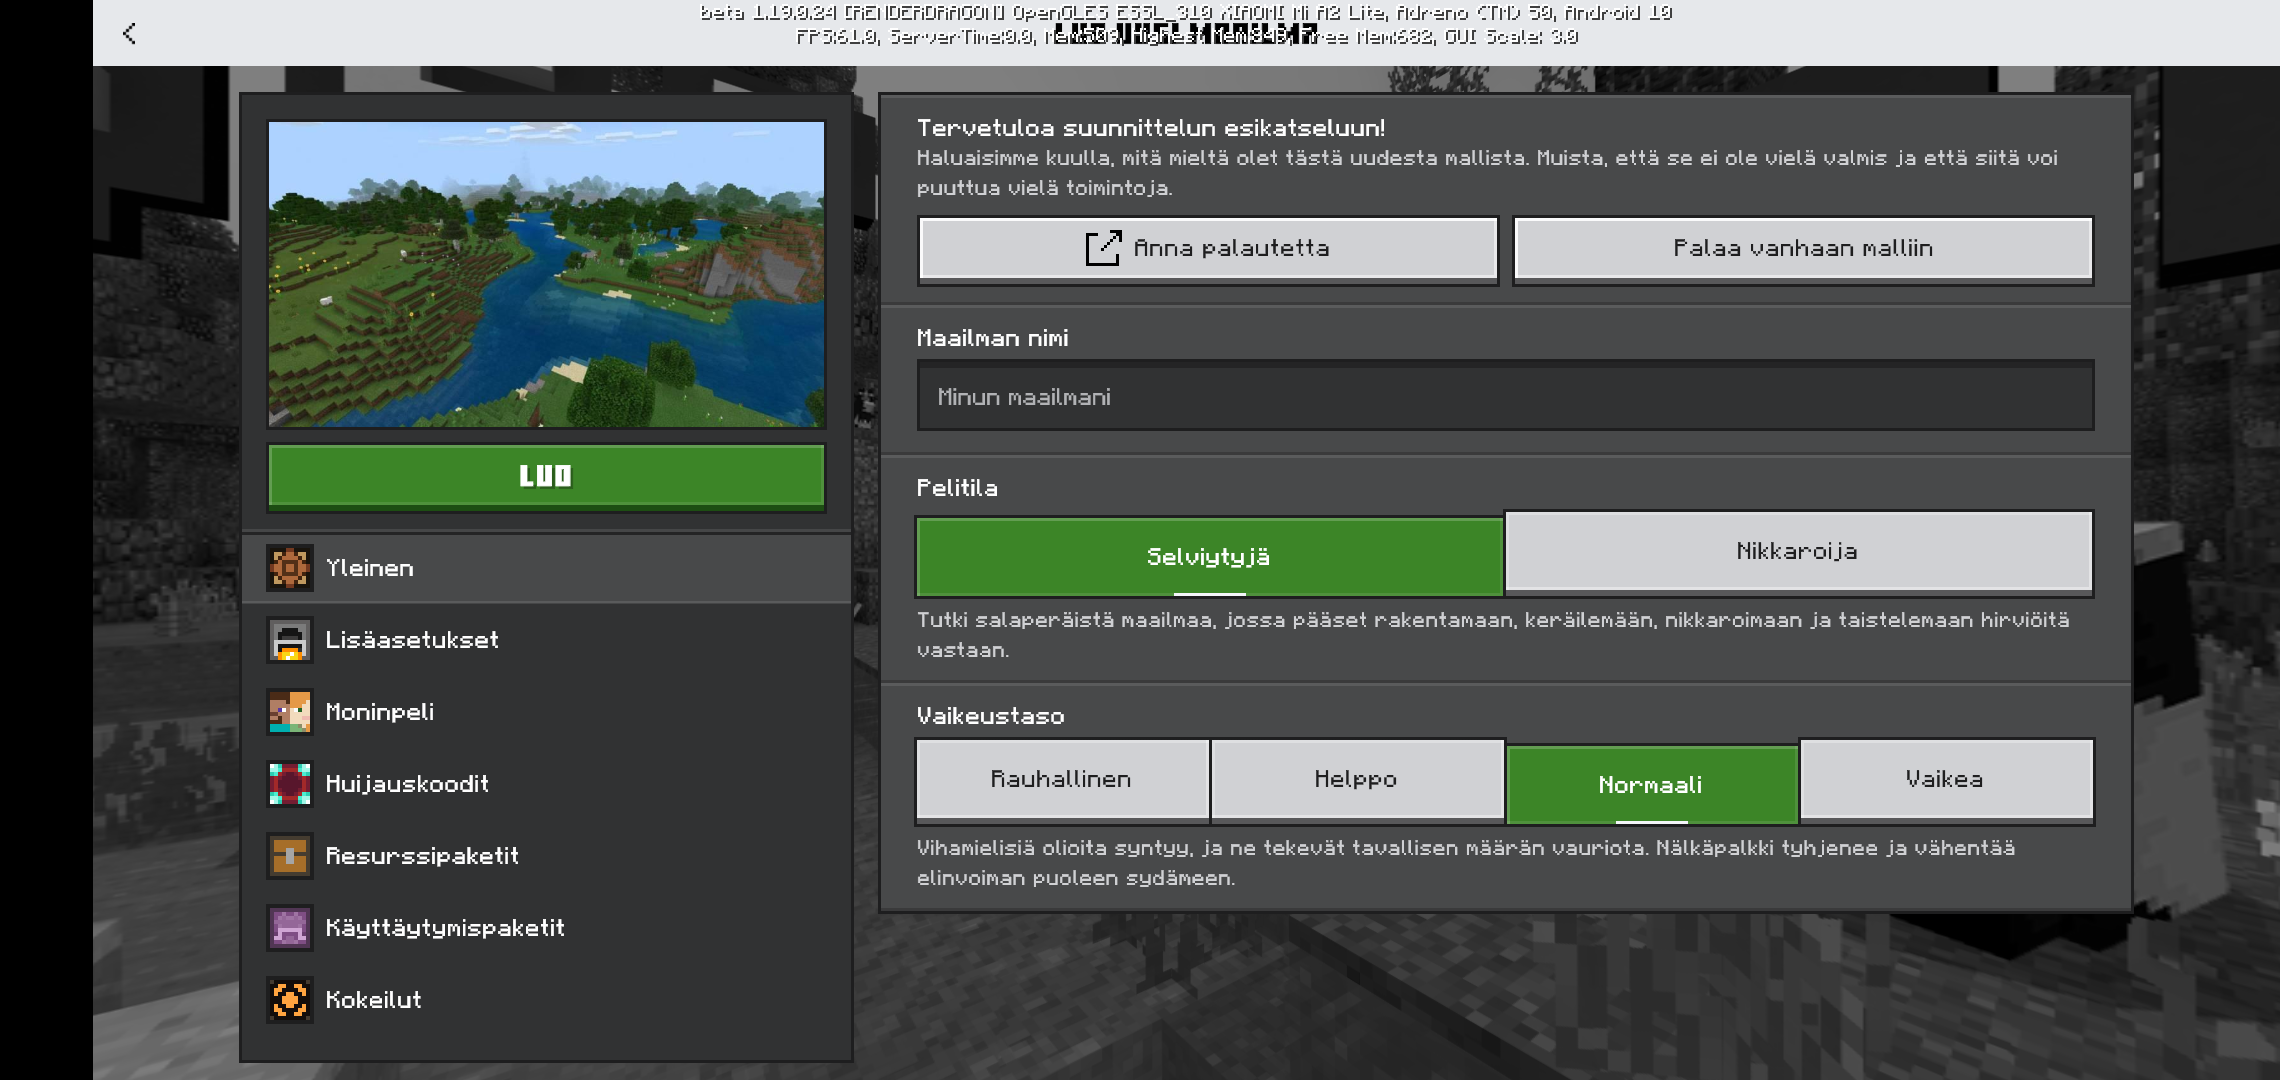Click the Kokeilut orange icon

click(x=290, y=1000)
